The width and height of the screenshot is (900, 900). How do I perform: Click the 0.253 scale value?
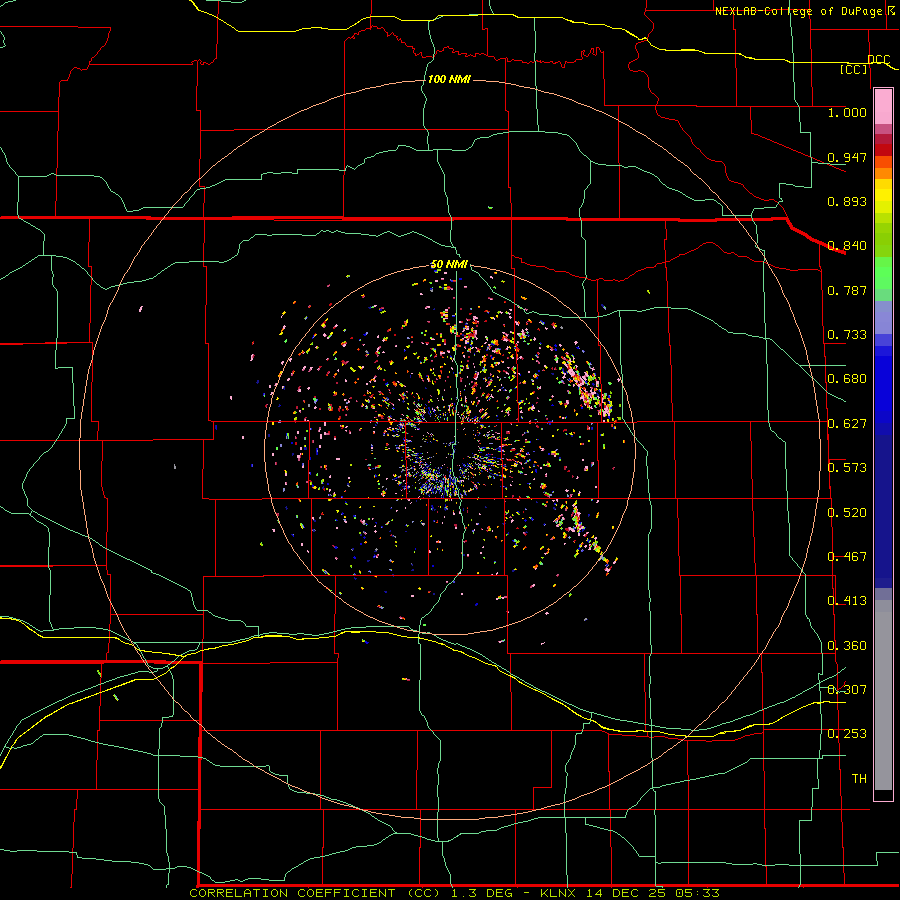coord(847,734)
